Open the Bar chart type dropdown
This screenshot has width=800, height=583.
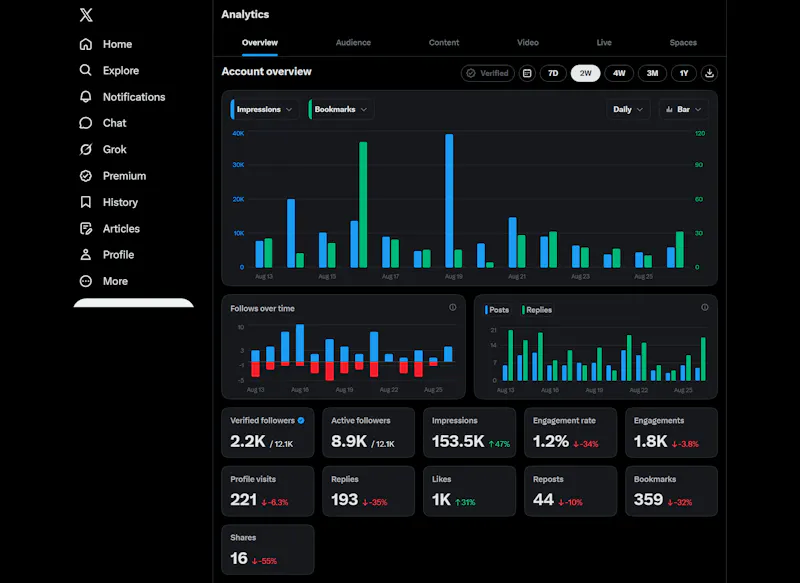click(x=684, y=110)
